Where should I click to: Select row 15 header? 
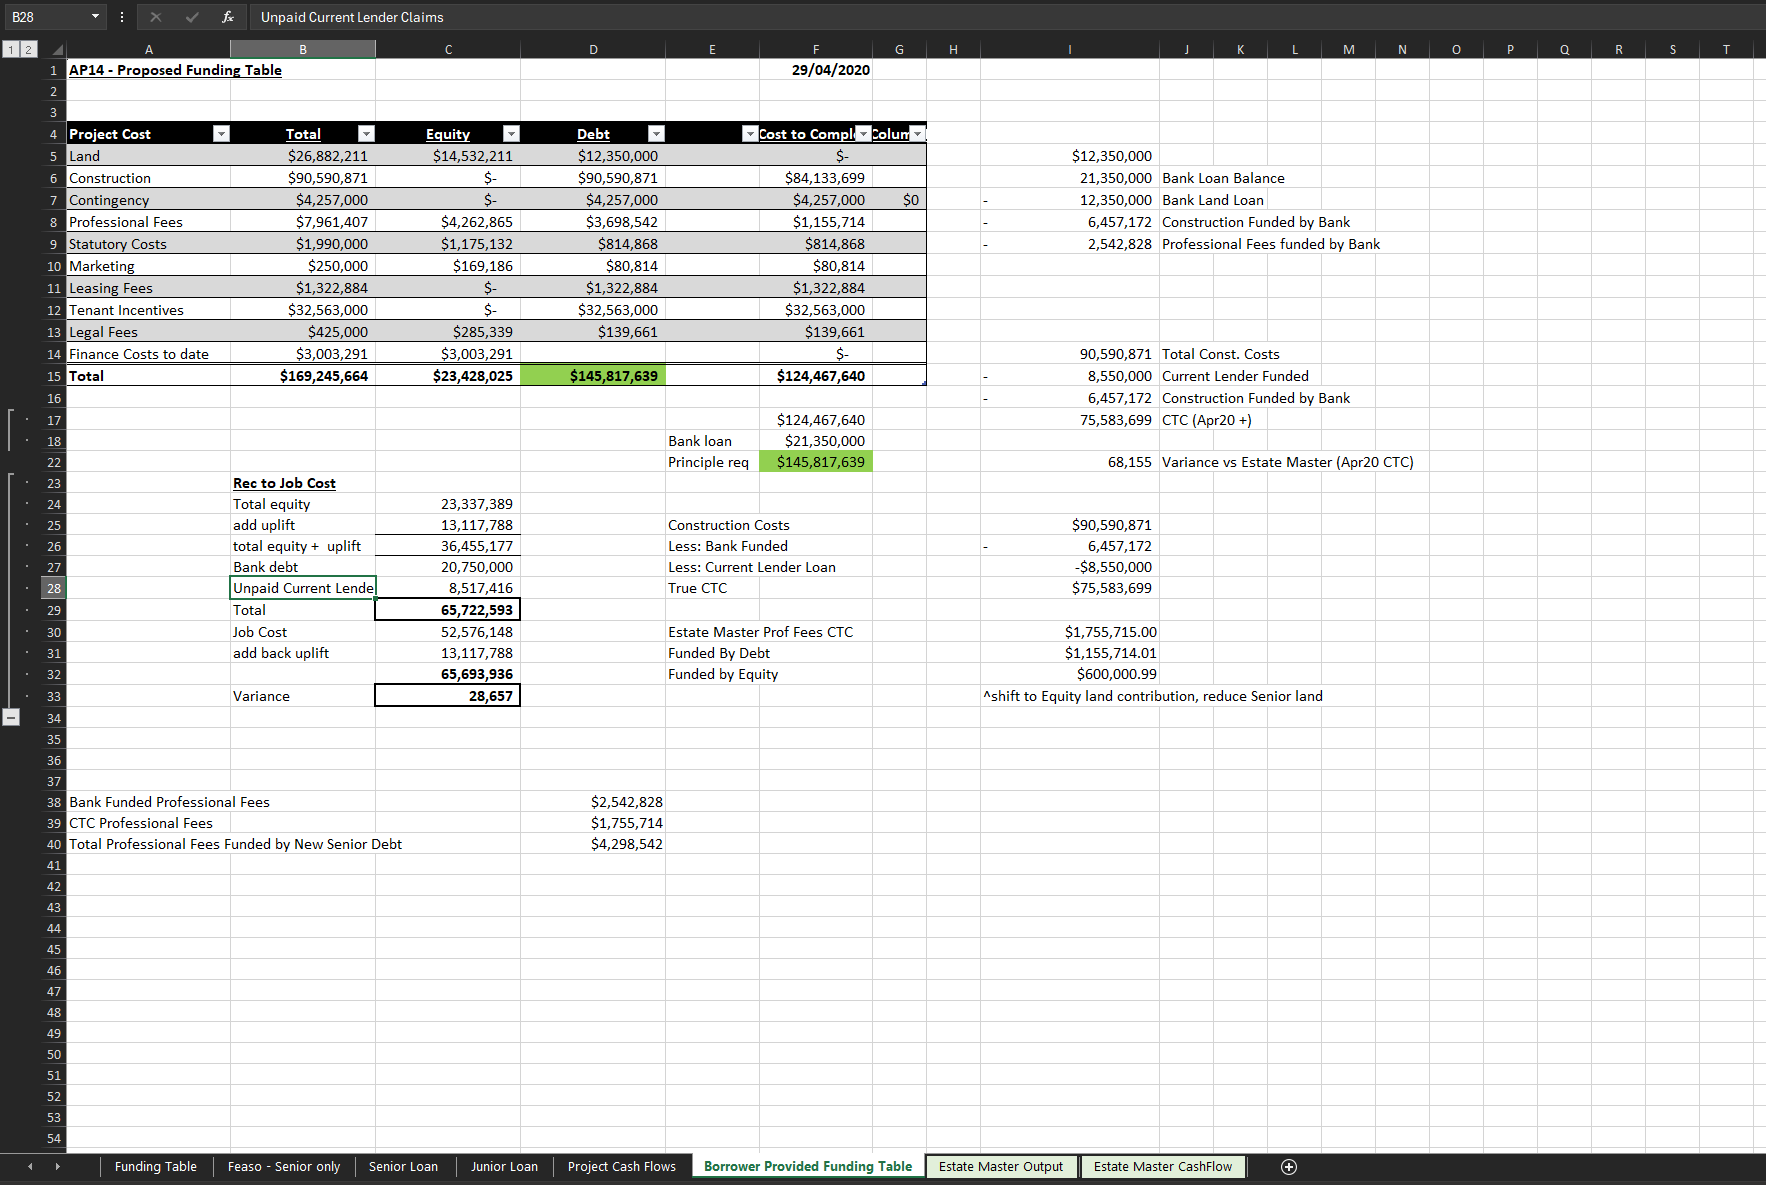[54, 376]
